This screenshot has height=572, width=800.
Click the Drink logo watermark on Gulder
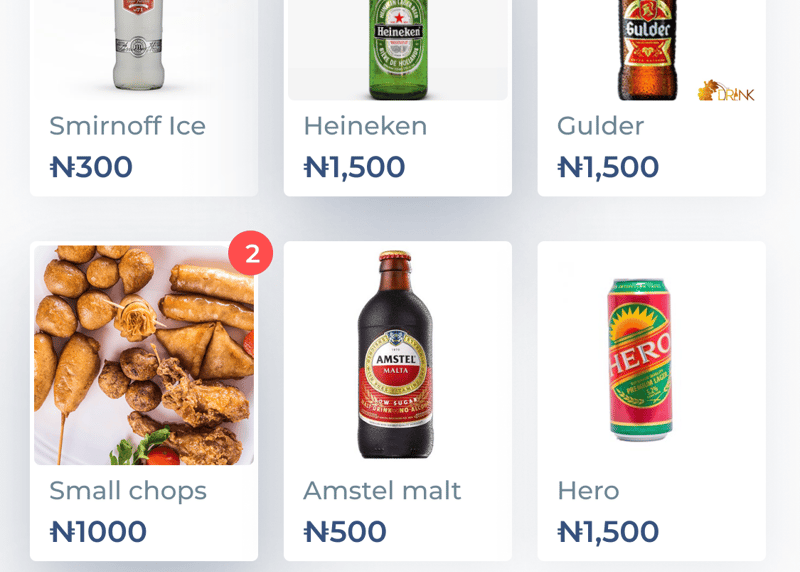(x=726, y=92)
